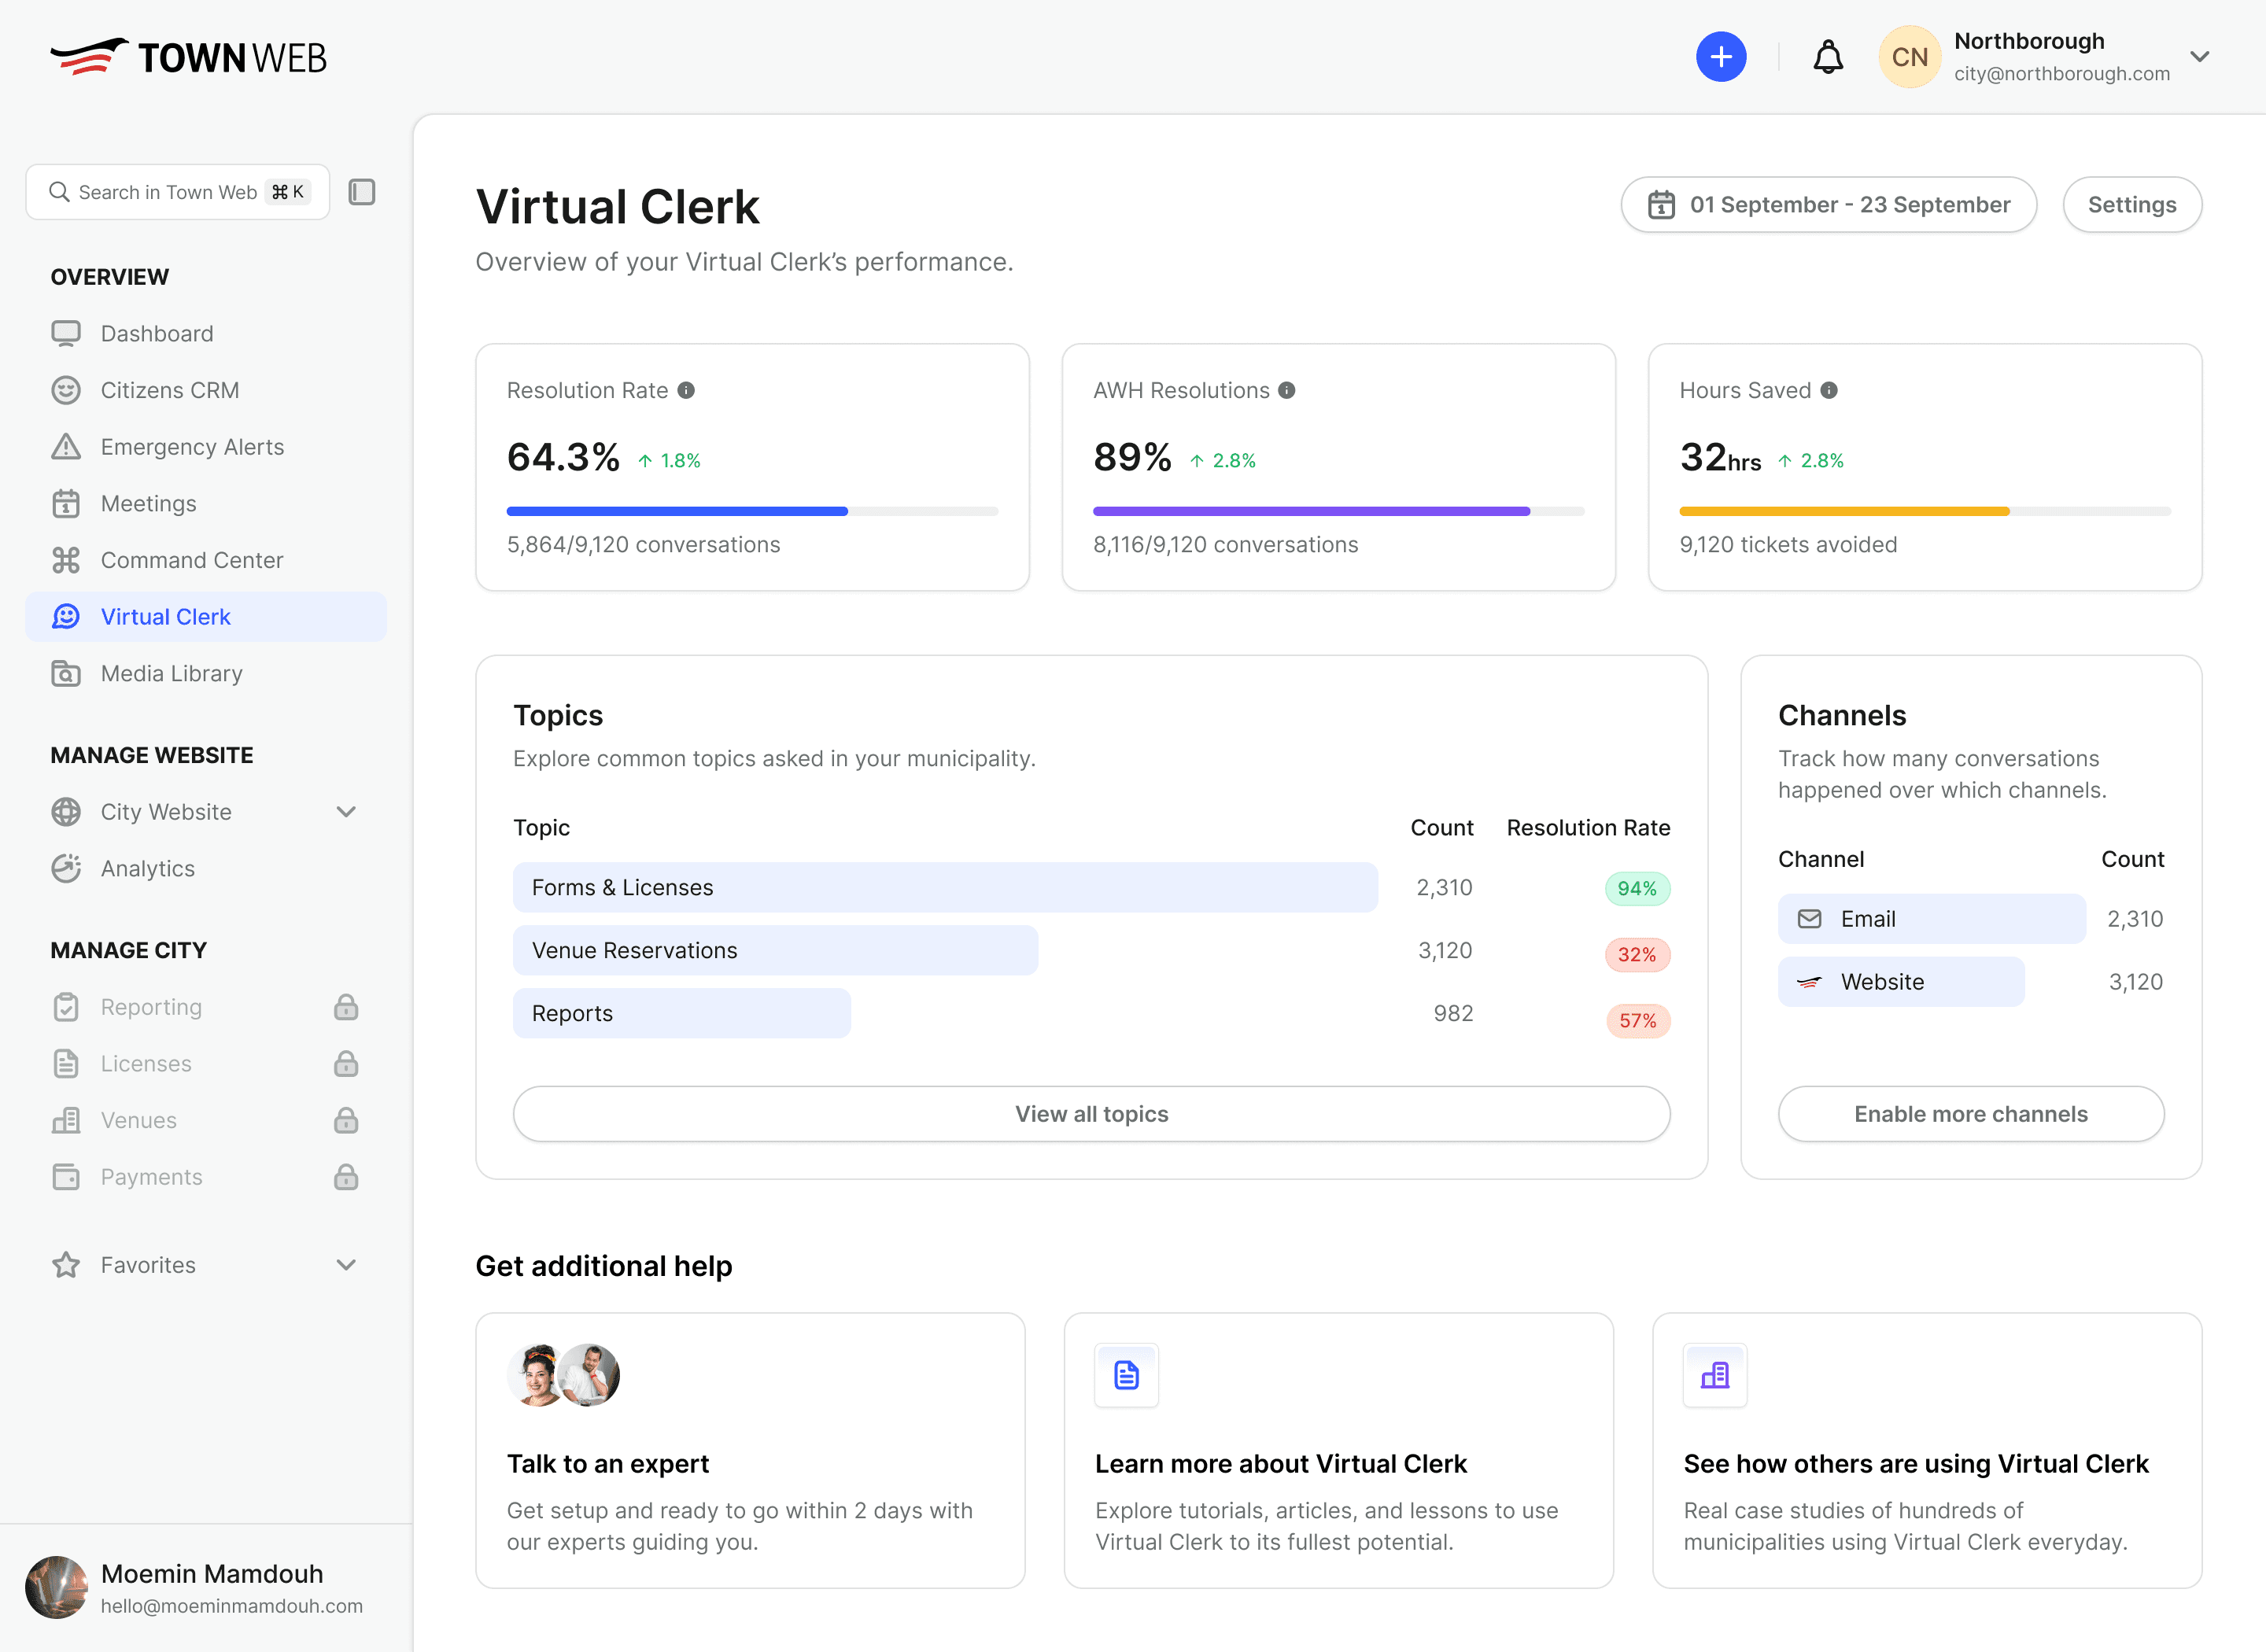
Task: Click the Analytics icon in sidebar
Action: click(66, 869)
